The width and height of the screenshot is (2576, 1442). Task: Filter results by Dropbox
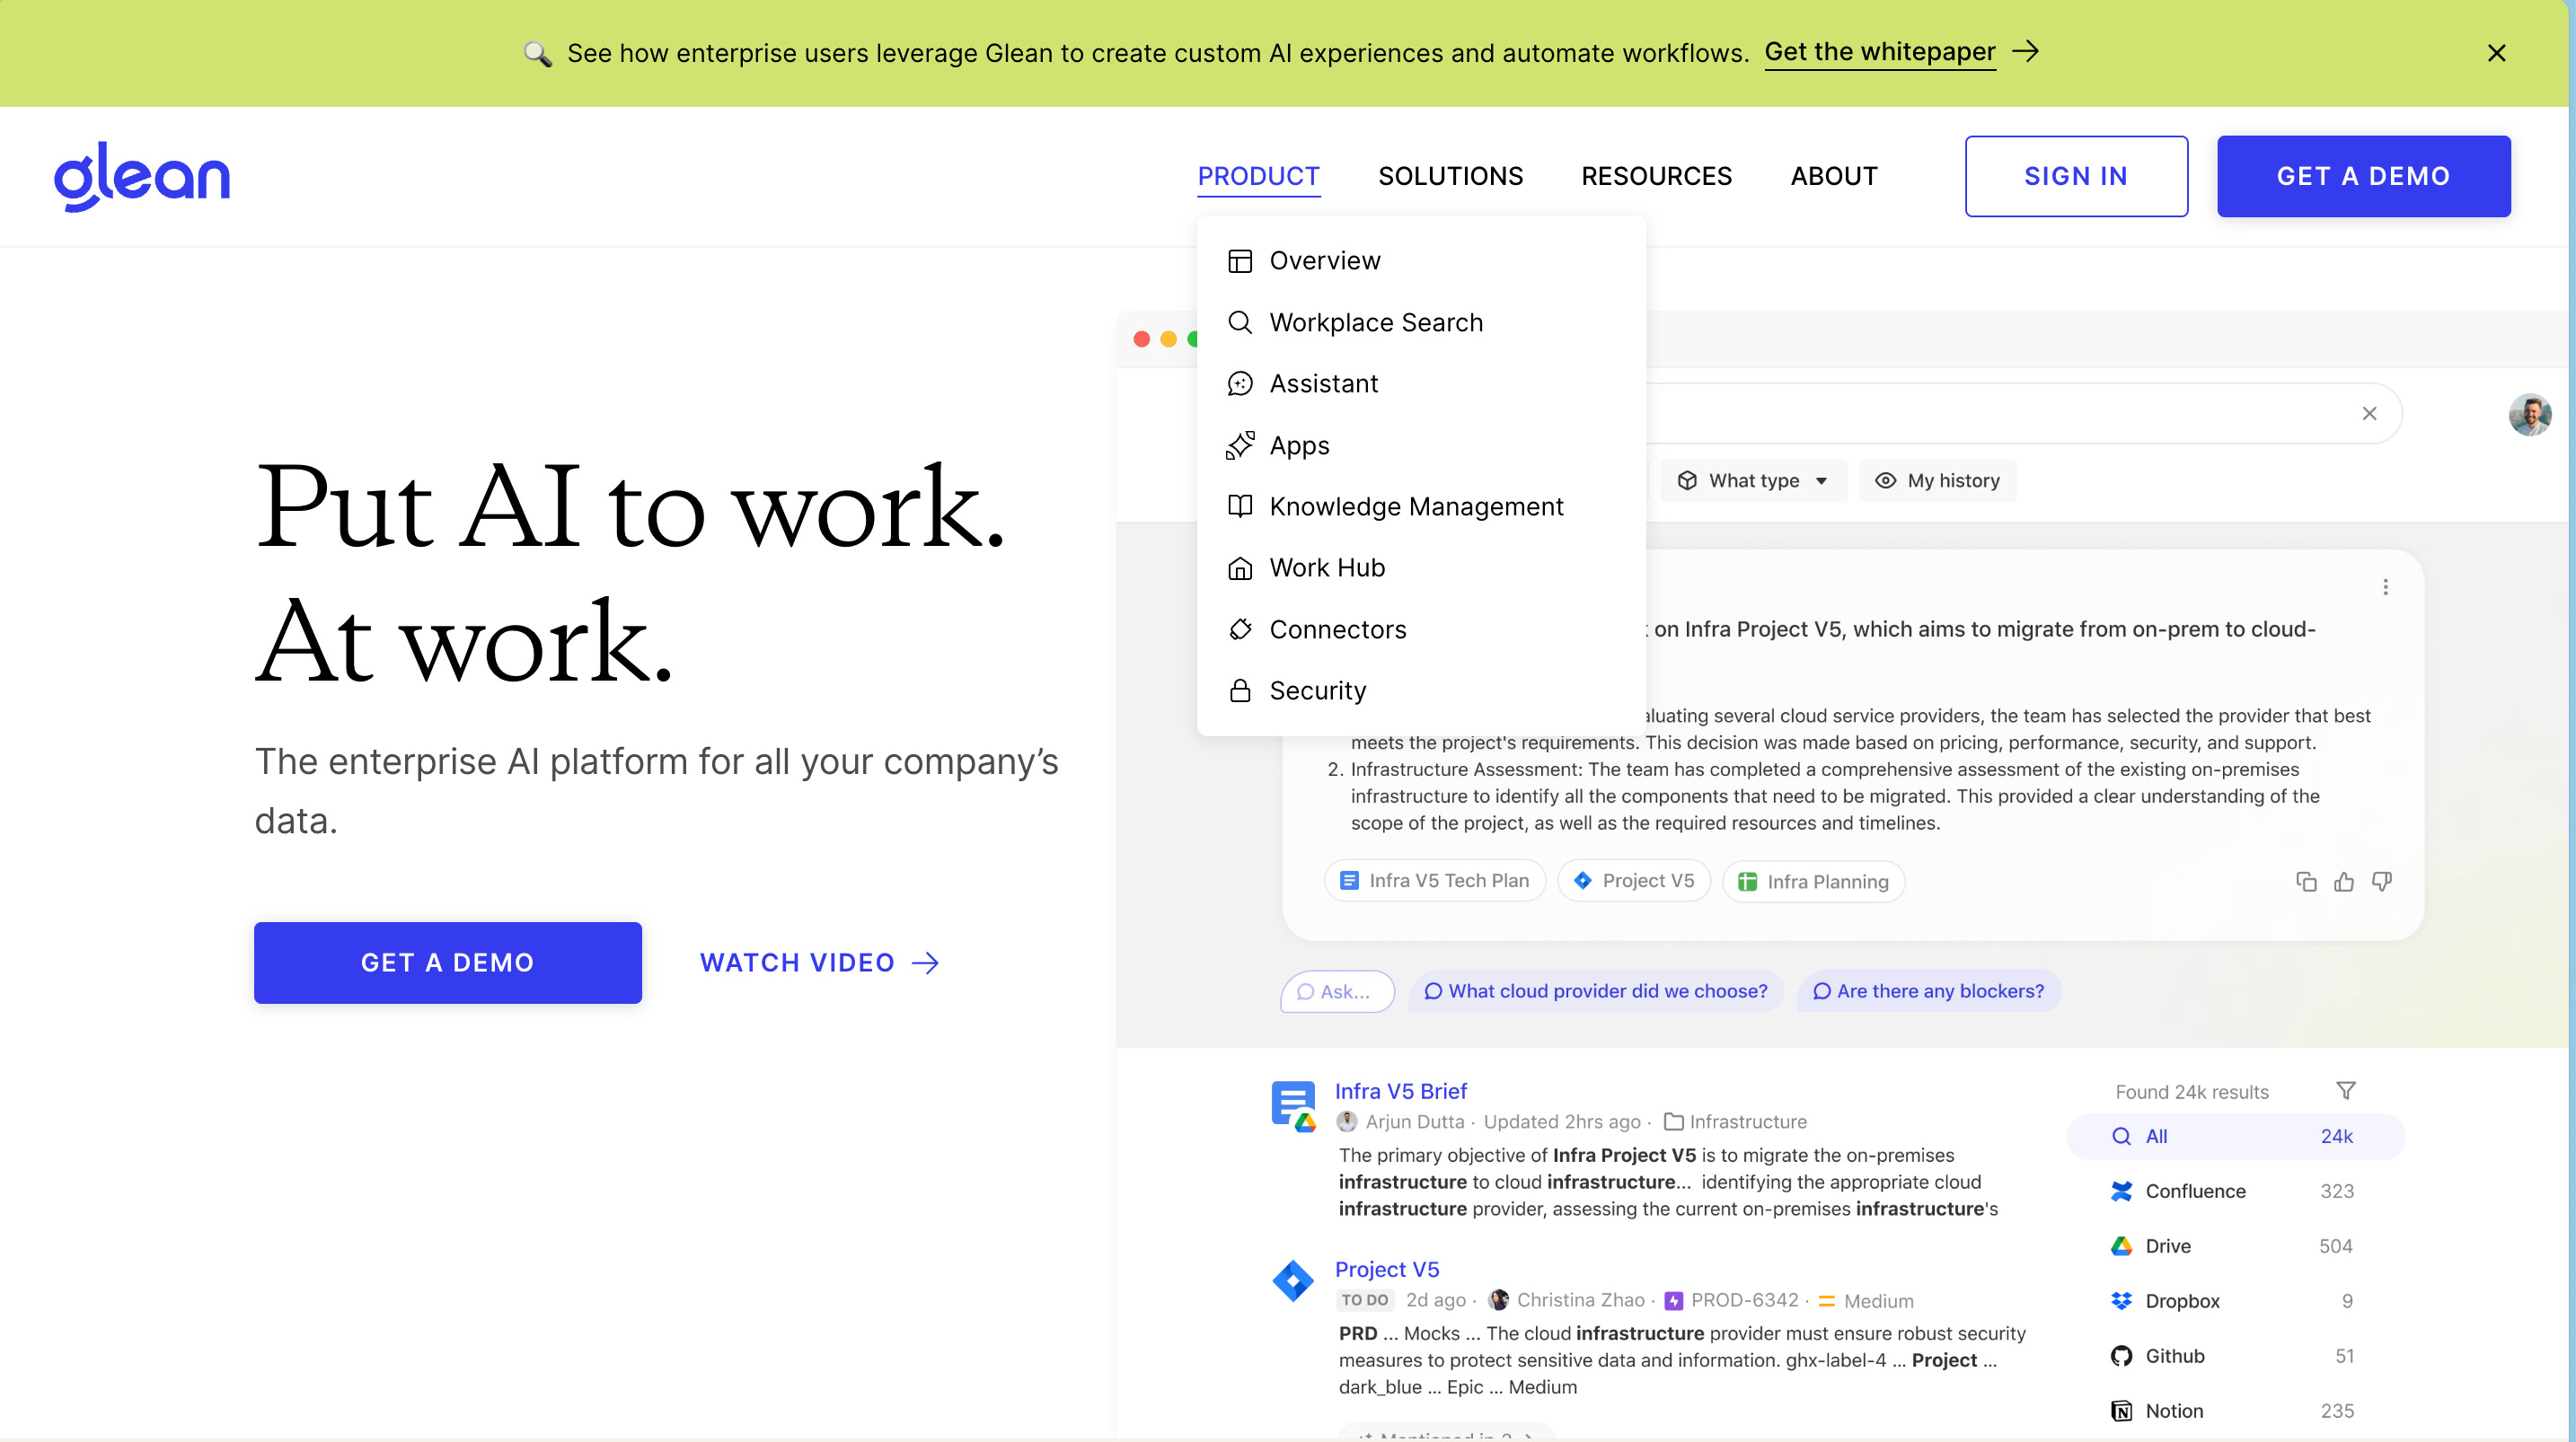click(x=2235, y=1302)
